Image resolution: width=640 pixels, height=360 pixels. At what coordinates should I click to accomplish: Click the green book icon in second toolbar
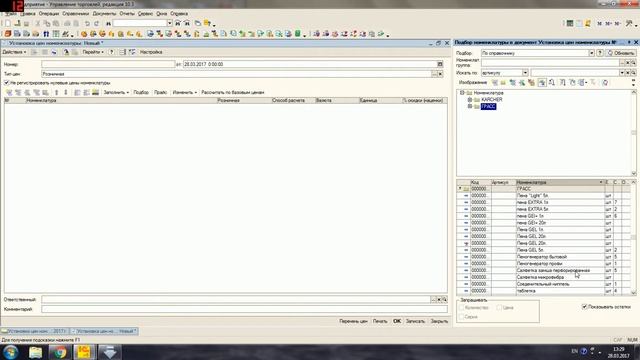(298, 34)
